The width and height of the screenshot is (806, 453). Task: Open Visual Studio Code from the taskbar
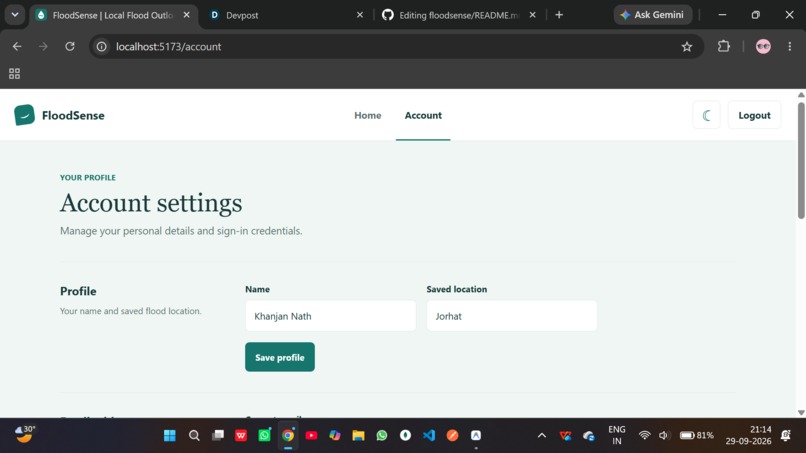[x=429, y=436]
